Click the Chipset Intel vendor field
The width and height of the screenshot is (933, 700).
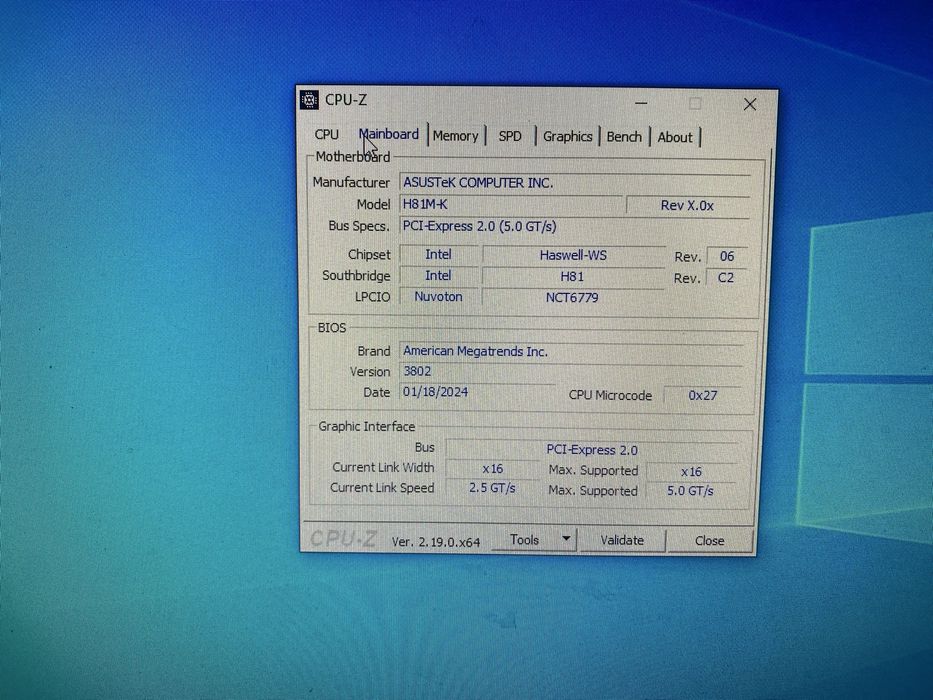coord(439,255)
